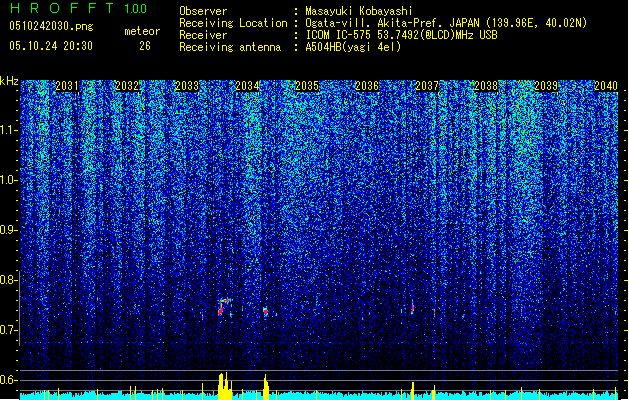Click the 'meteor' label
Image resolution: width=629 pixels, height=400 pixels.
coord(142,31)
